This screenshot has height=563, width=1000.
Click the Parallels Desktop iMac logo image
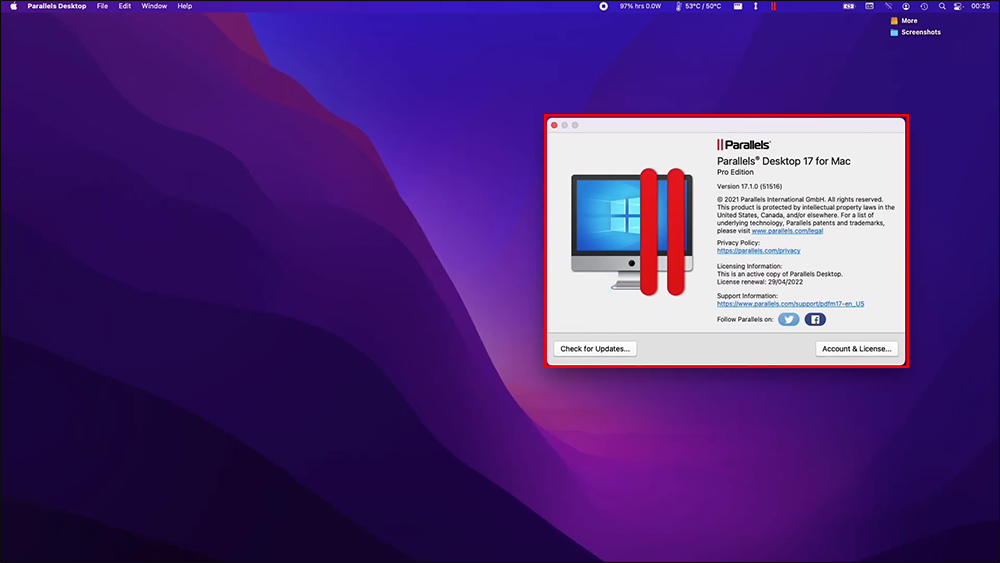click(x=632, y=232)
